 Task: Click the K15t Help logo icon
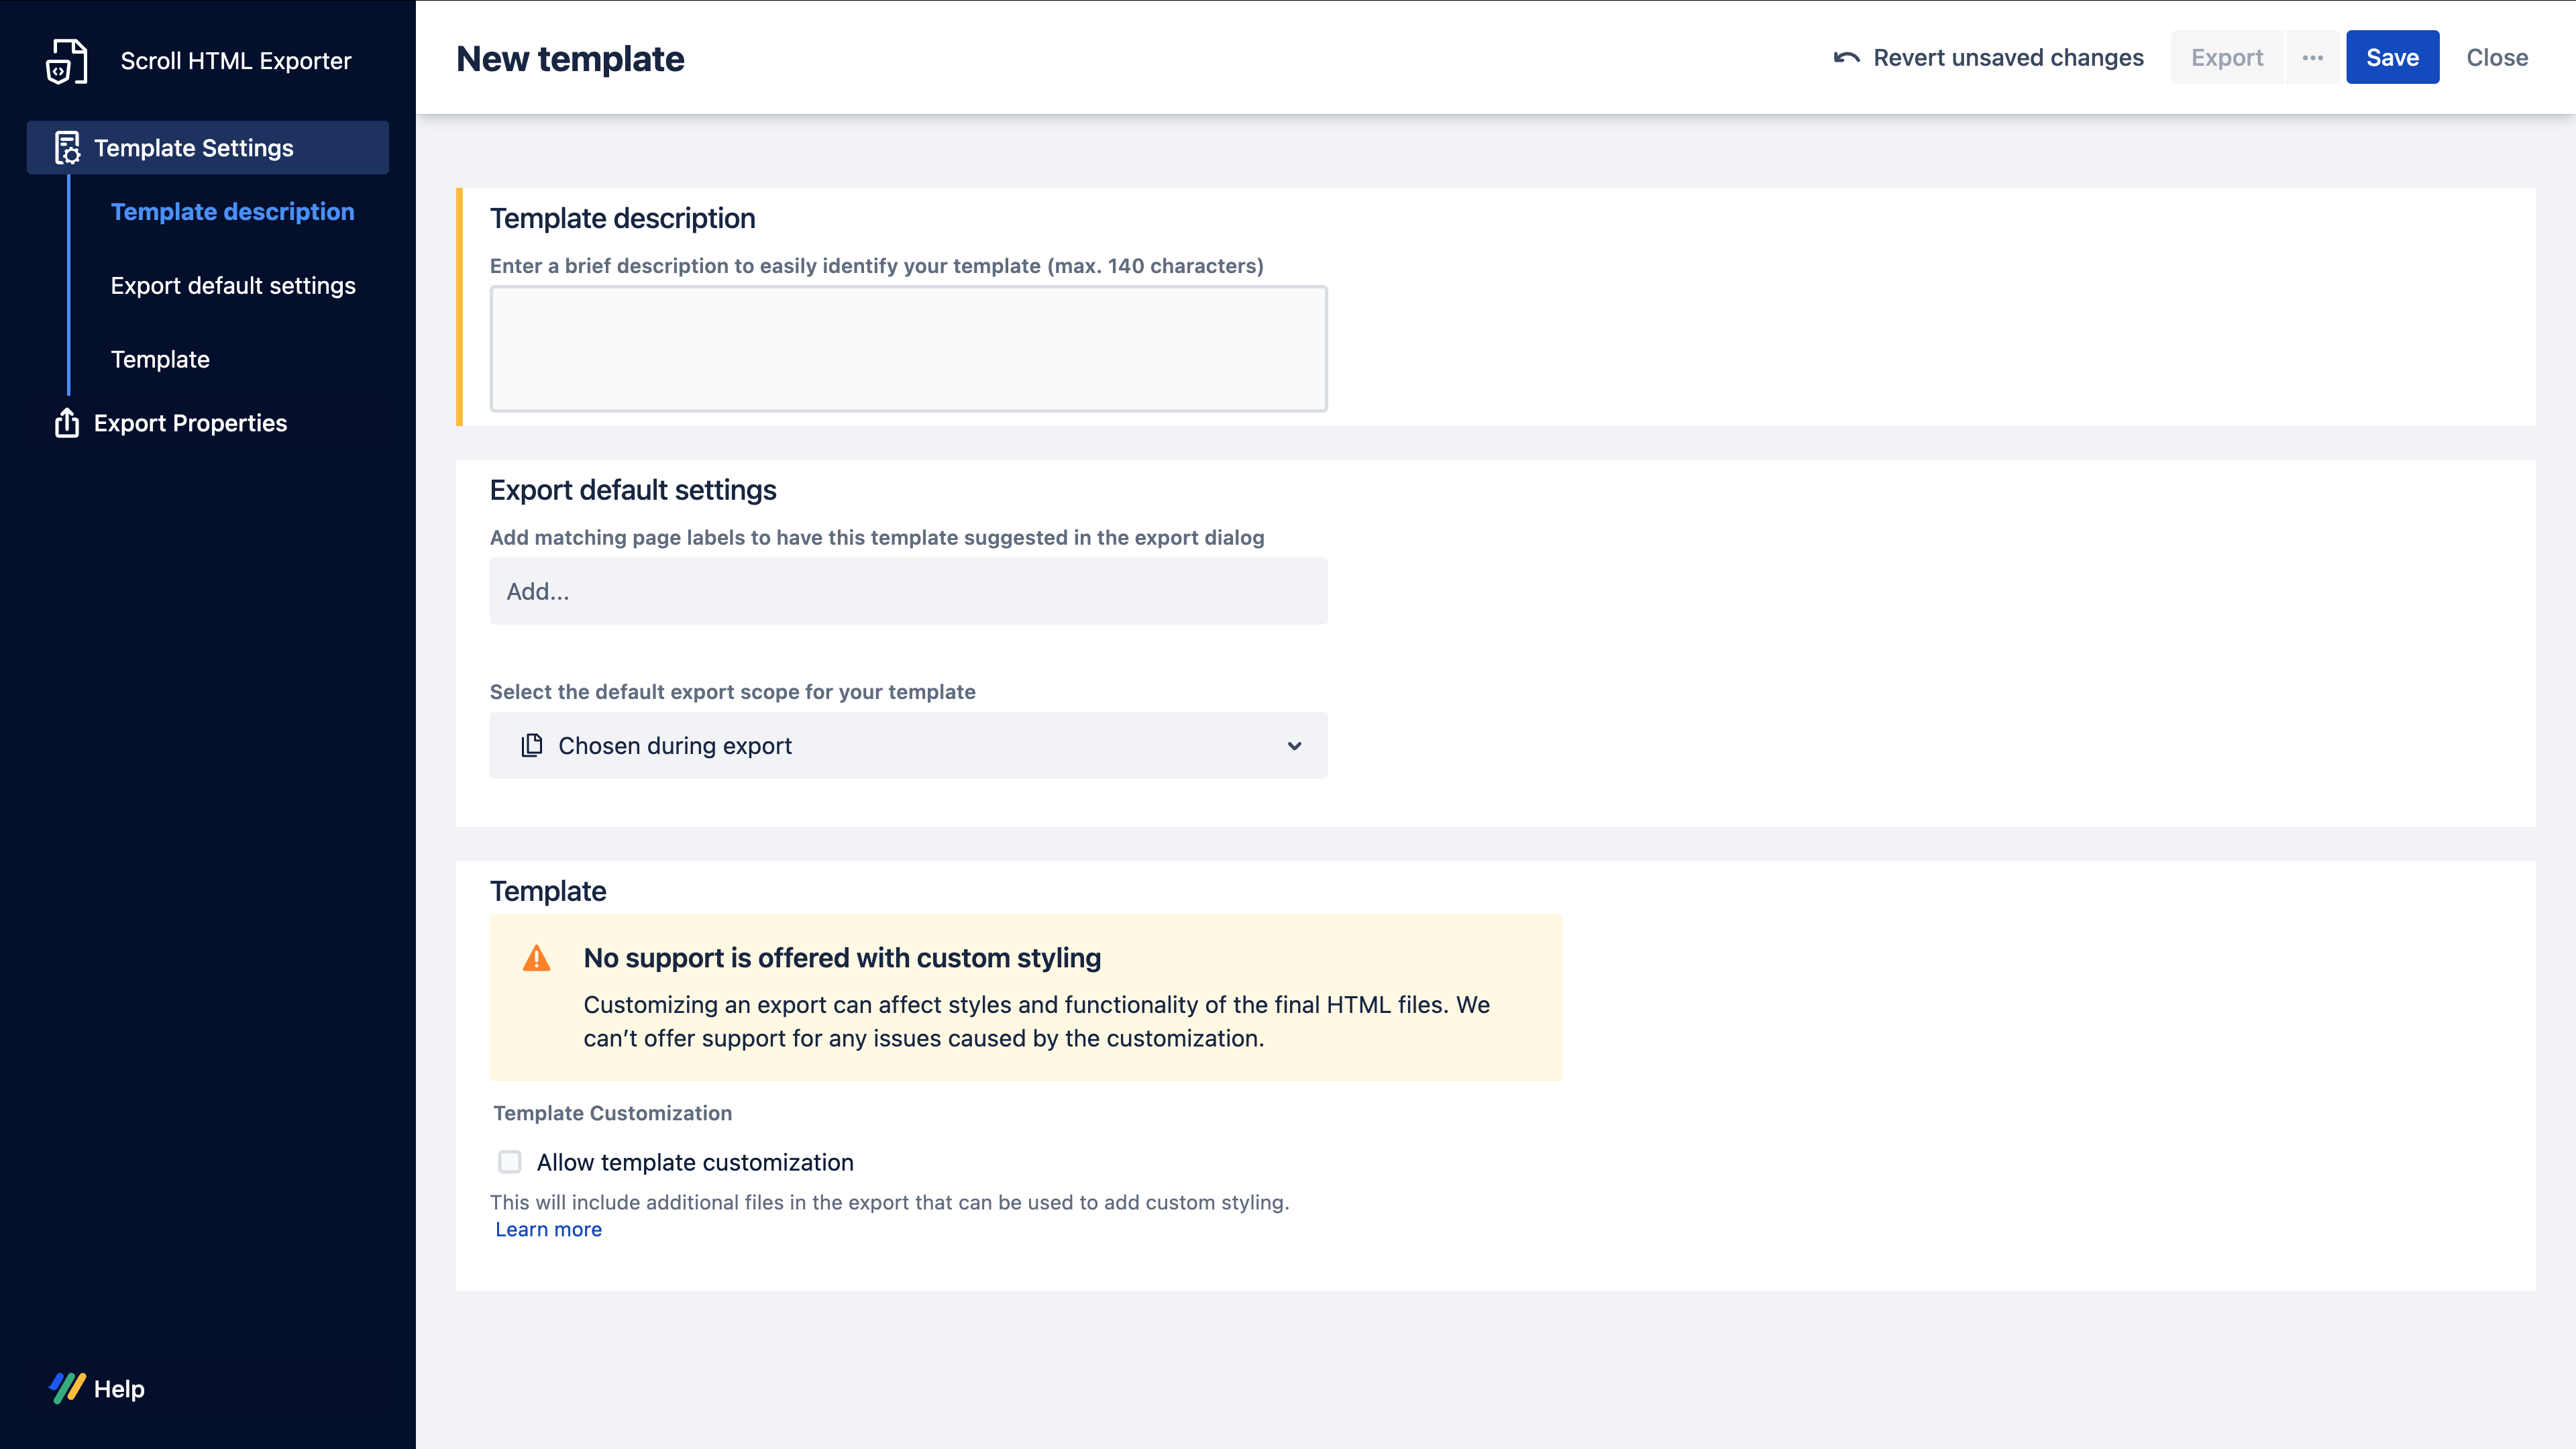pos(67,1388)
